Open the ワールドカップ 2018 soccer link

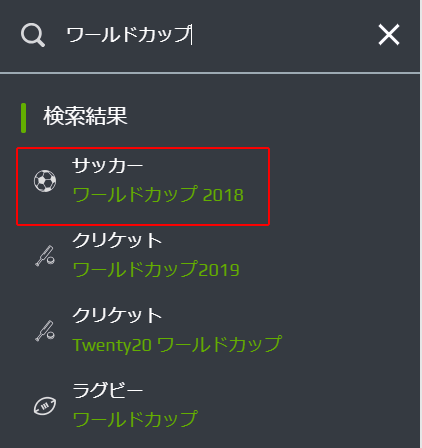pos(158,195)
